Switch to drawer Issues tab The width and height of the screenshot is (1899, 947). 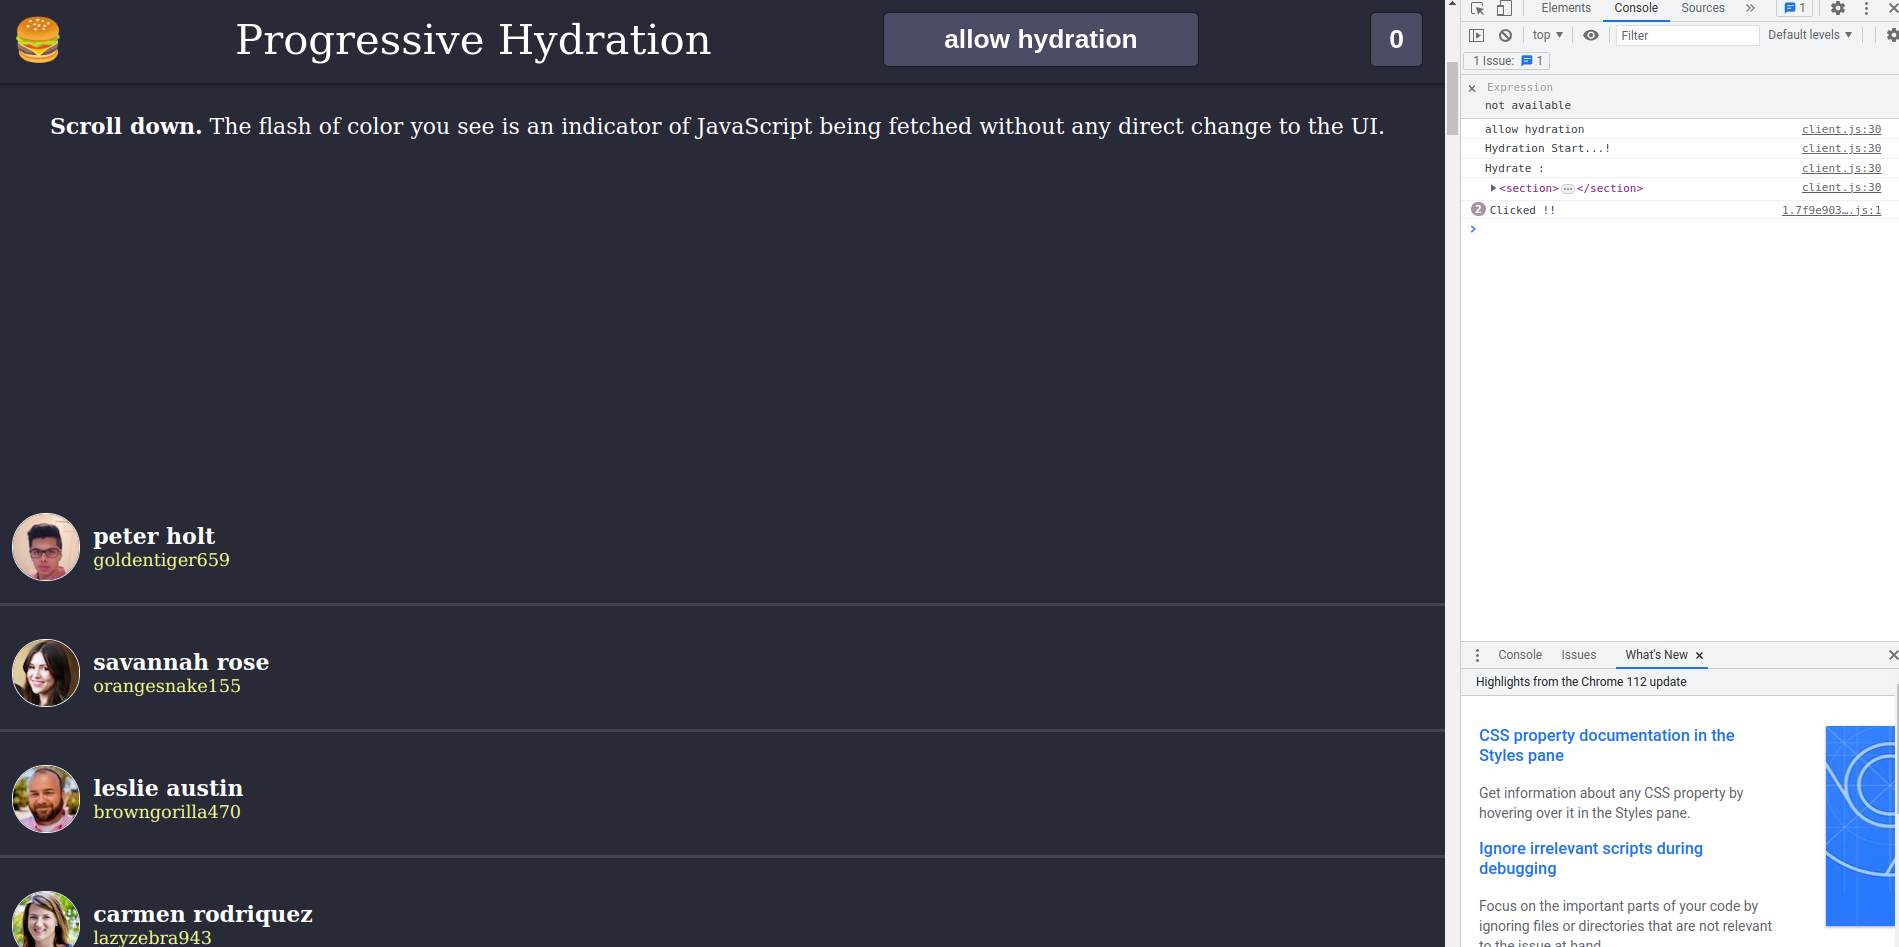pos(1578,655)
